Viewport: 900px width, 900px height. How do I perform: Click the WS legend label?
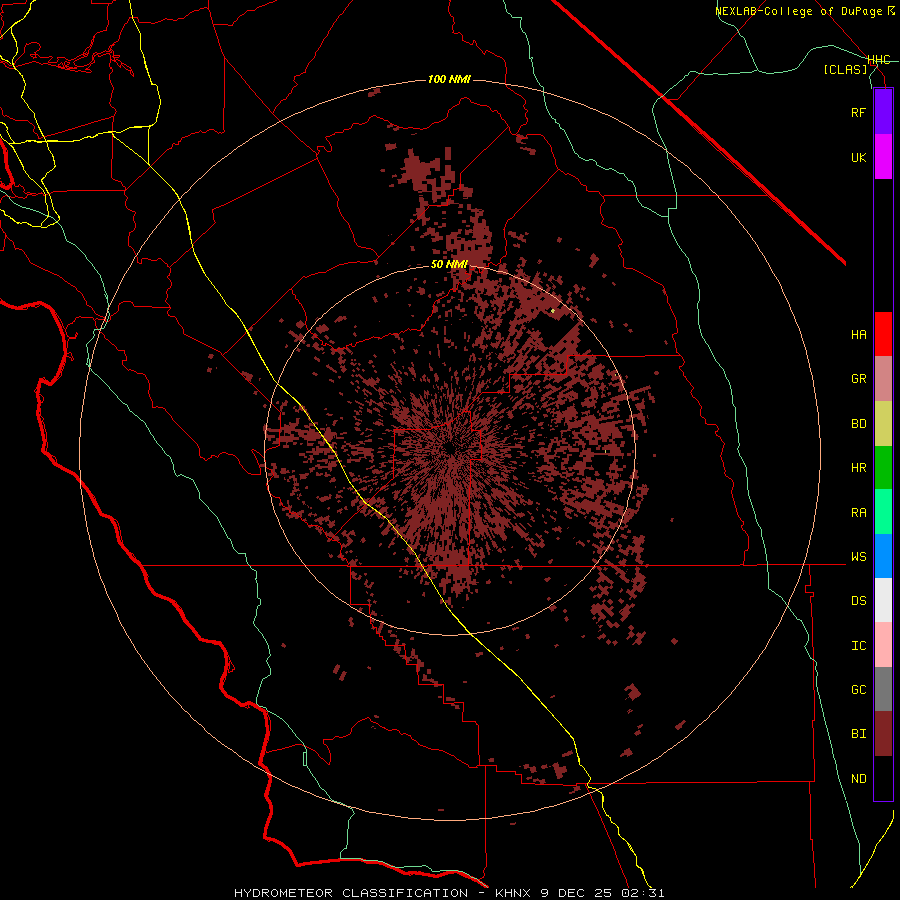tap(858, 557)
